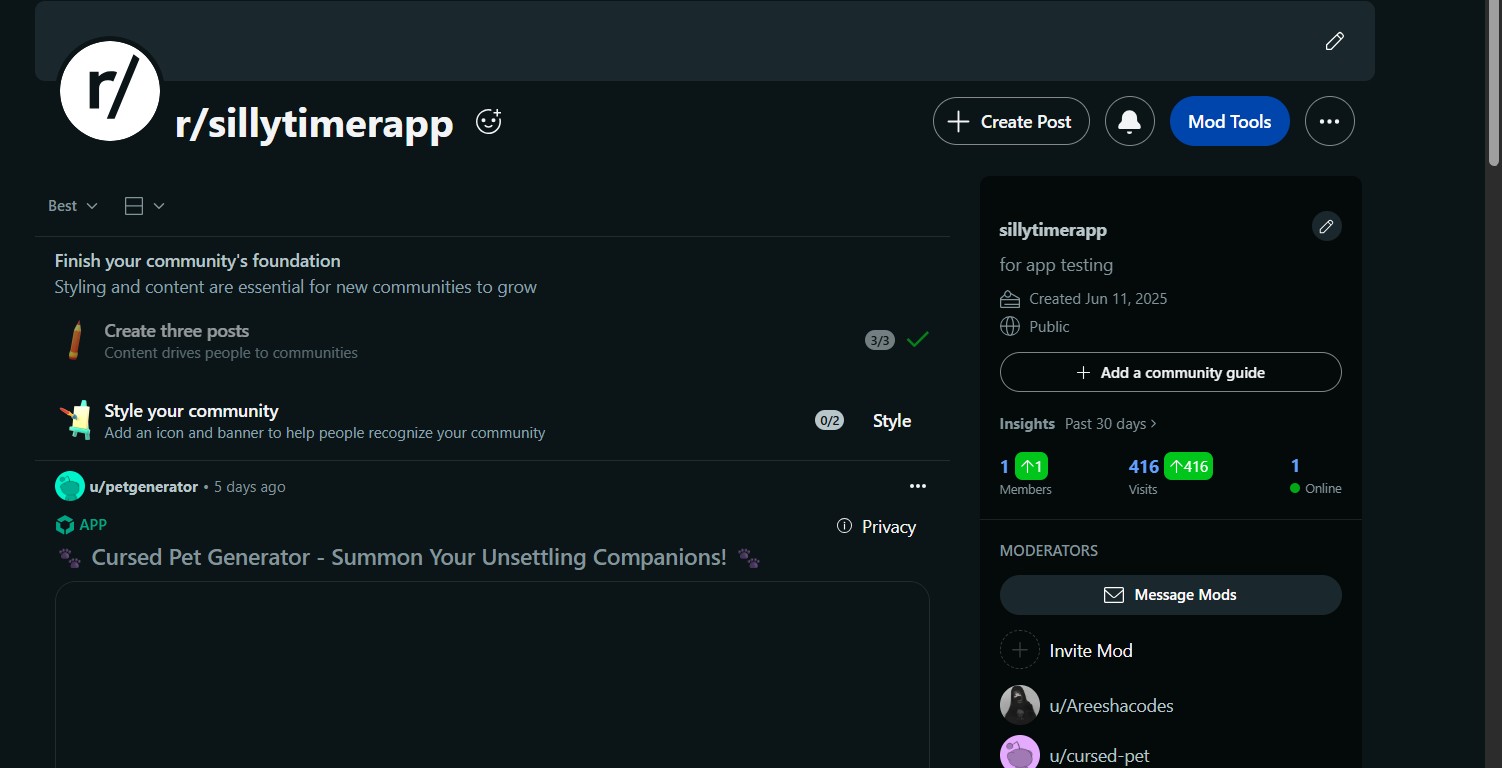Click 'Finish your community's foundation' heading

(197, 261)
